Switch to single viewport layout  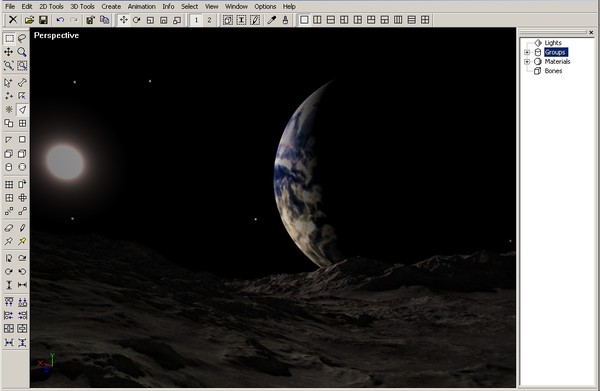[304, 20]
